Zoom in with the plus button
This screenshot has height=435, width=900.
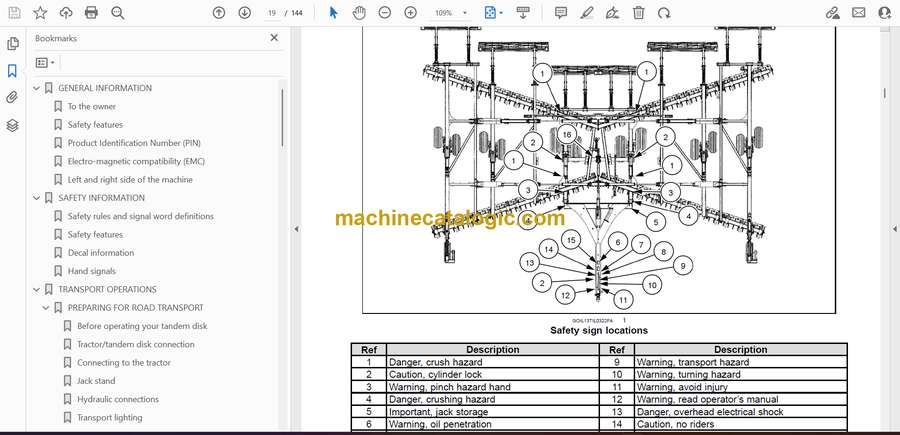pyautogui.click(x=410, y=13)
